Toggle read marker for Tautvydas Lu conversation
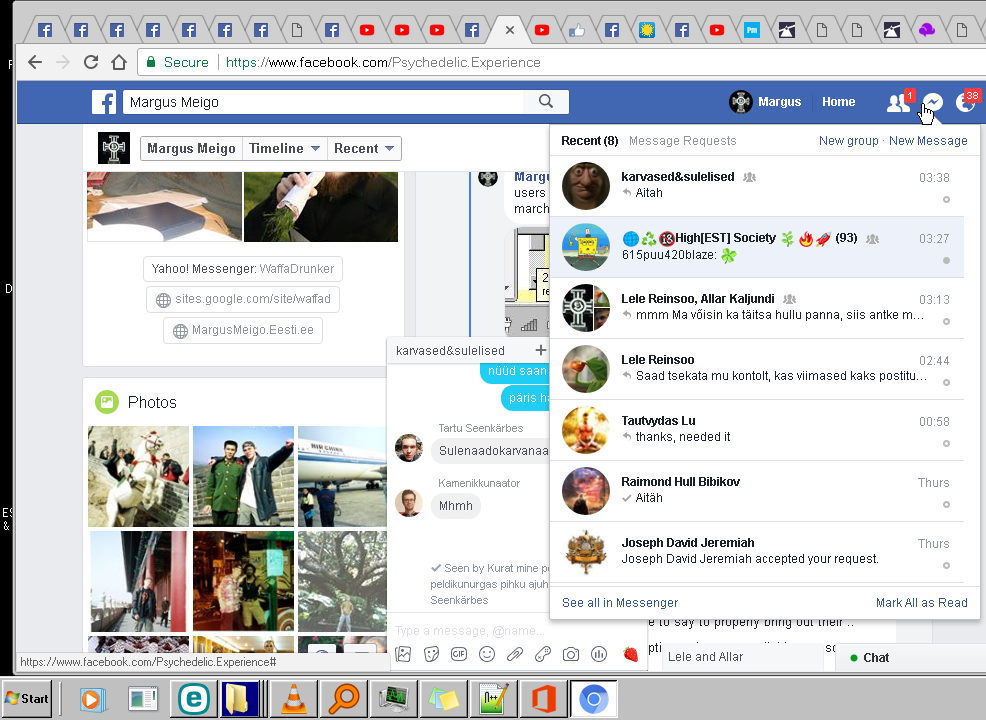This screenshot has width=986, height=720. click(946, 443)
